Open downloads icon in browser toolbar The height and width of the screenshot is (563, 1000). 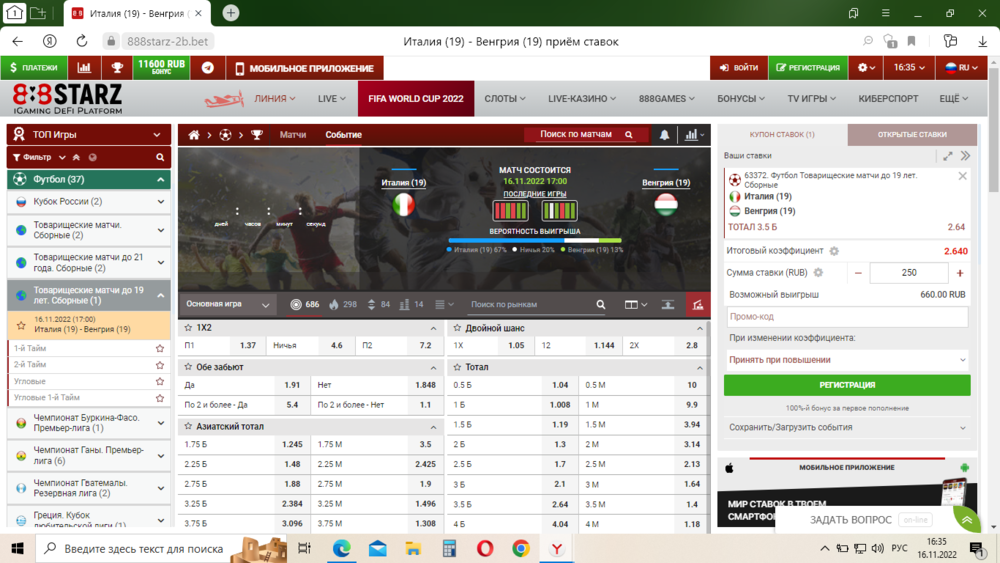(x=982, y=41)
